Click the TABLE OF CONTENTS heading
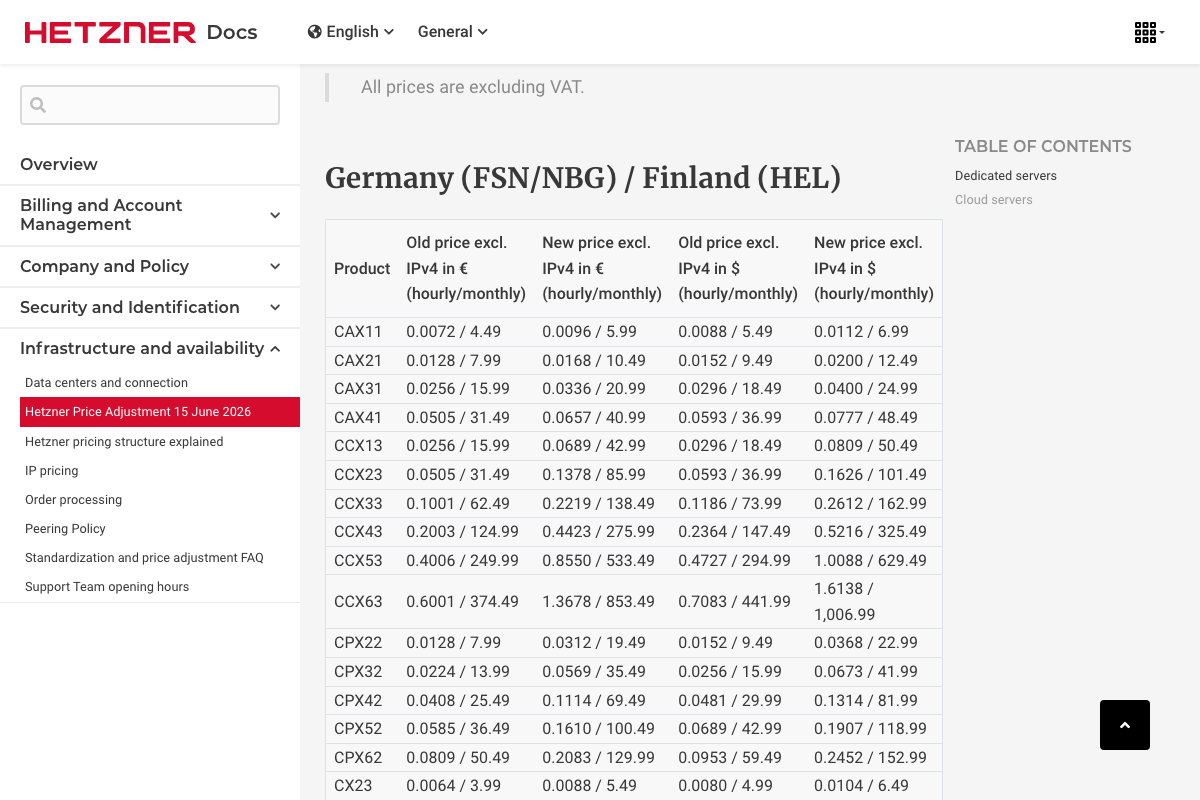The image size is (1200, 800). tap(1043, 146)
